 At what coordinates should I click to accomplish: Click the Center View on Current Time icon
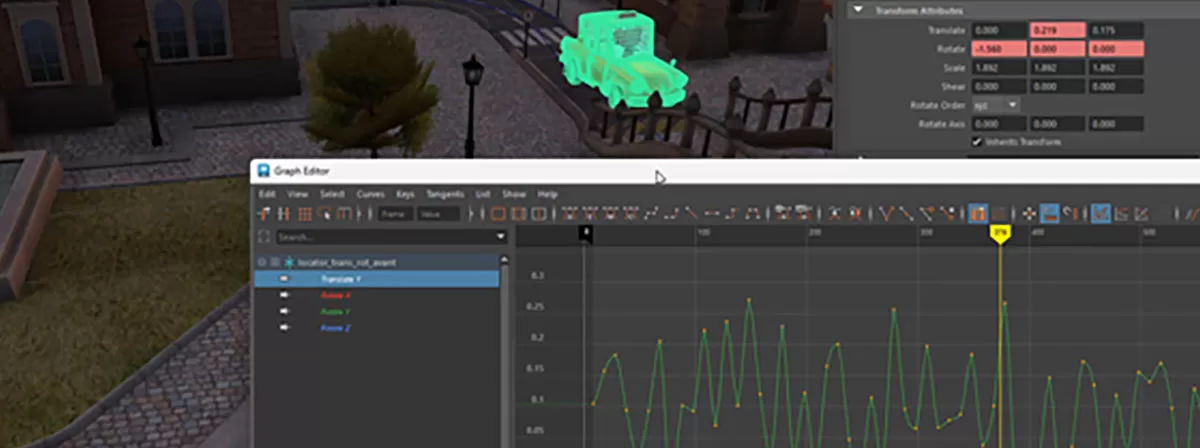[x=539, y=214]
